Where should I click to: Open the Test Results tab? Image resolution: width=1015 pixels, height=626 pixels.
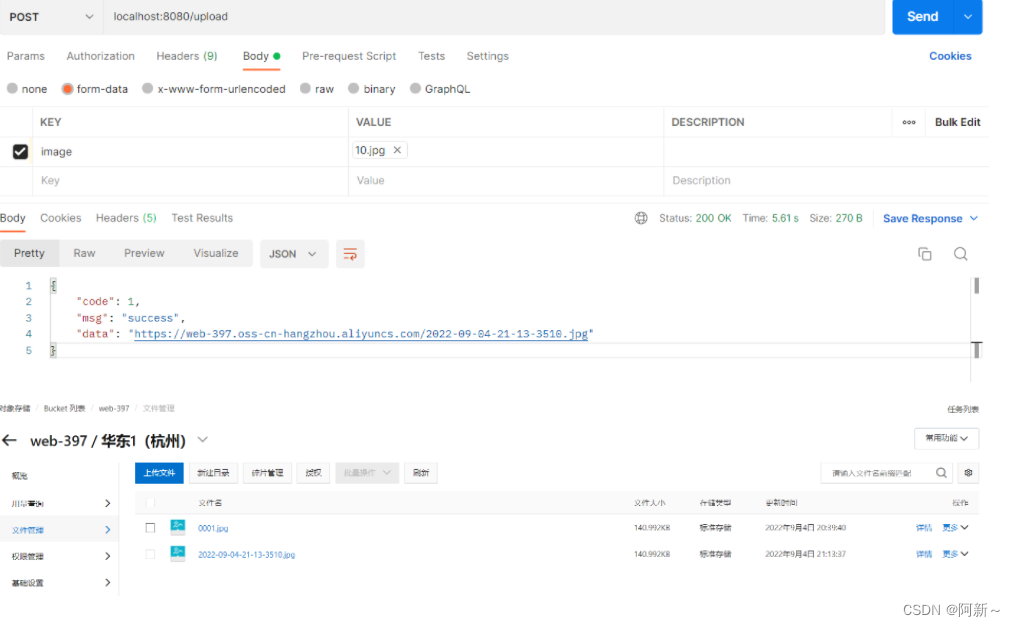(x=202, y=218)
